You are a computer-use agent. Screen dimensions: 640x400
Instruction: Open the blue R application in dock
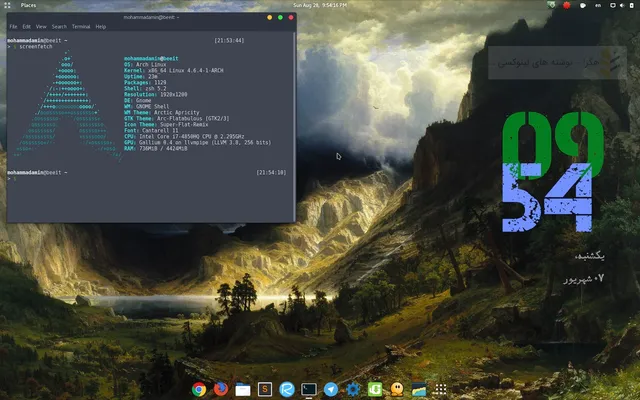(287, 389)
